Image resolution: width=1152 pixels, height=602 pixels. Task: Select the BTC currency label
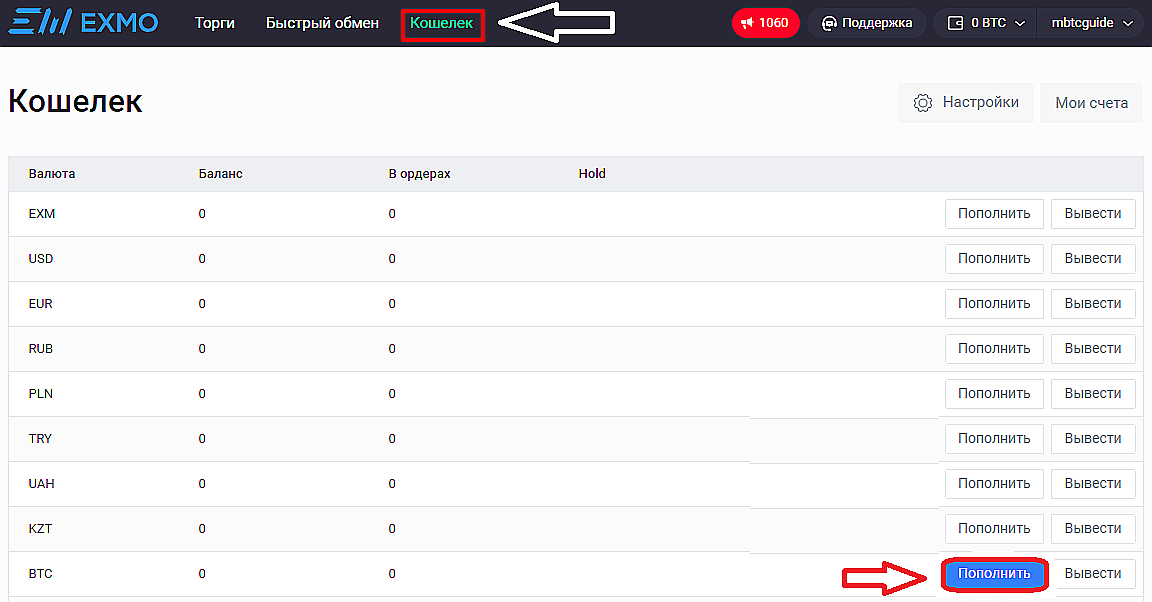tap(40, 573)
